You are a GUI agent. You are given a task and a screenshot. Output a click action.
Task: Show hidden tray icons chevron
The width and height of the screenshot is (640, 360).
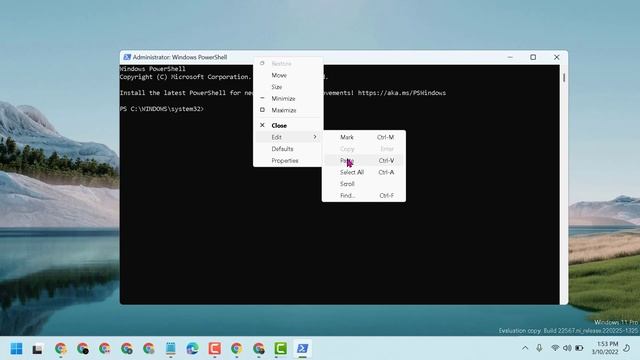(525, 348)
